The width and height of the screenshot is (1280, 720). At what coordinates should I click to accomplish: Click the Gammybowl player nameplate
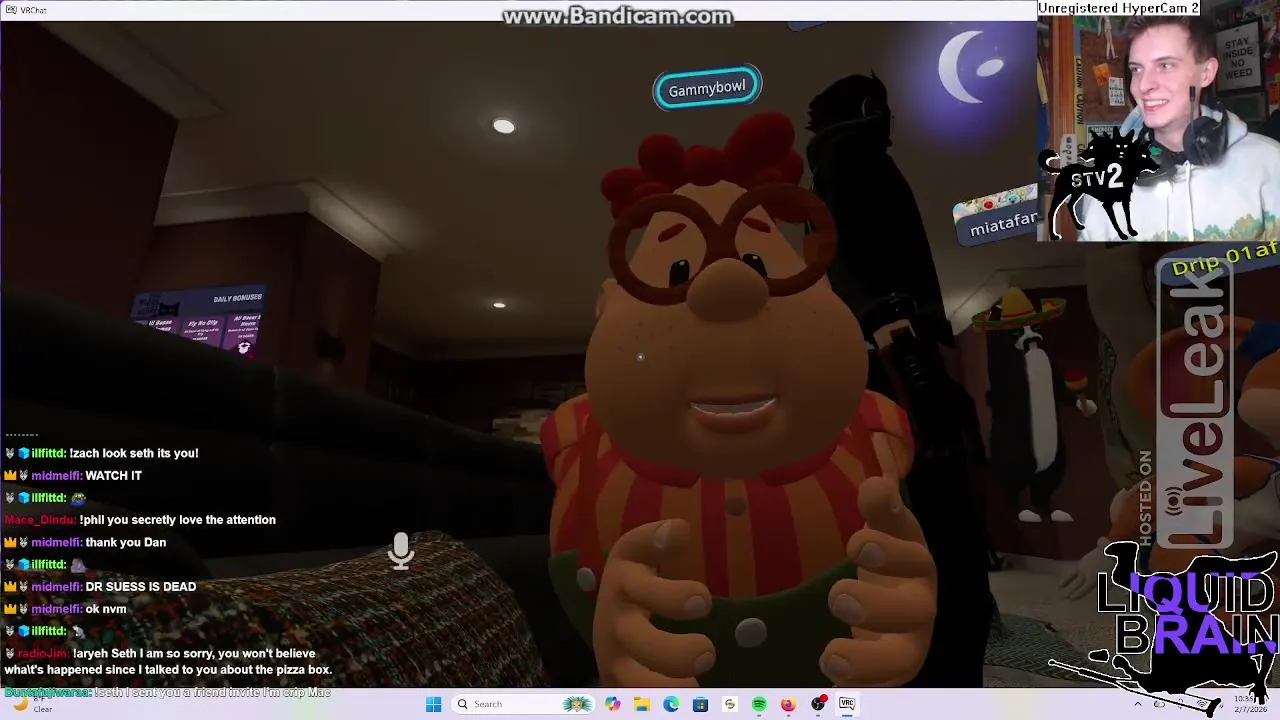(707, 88)
